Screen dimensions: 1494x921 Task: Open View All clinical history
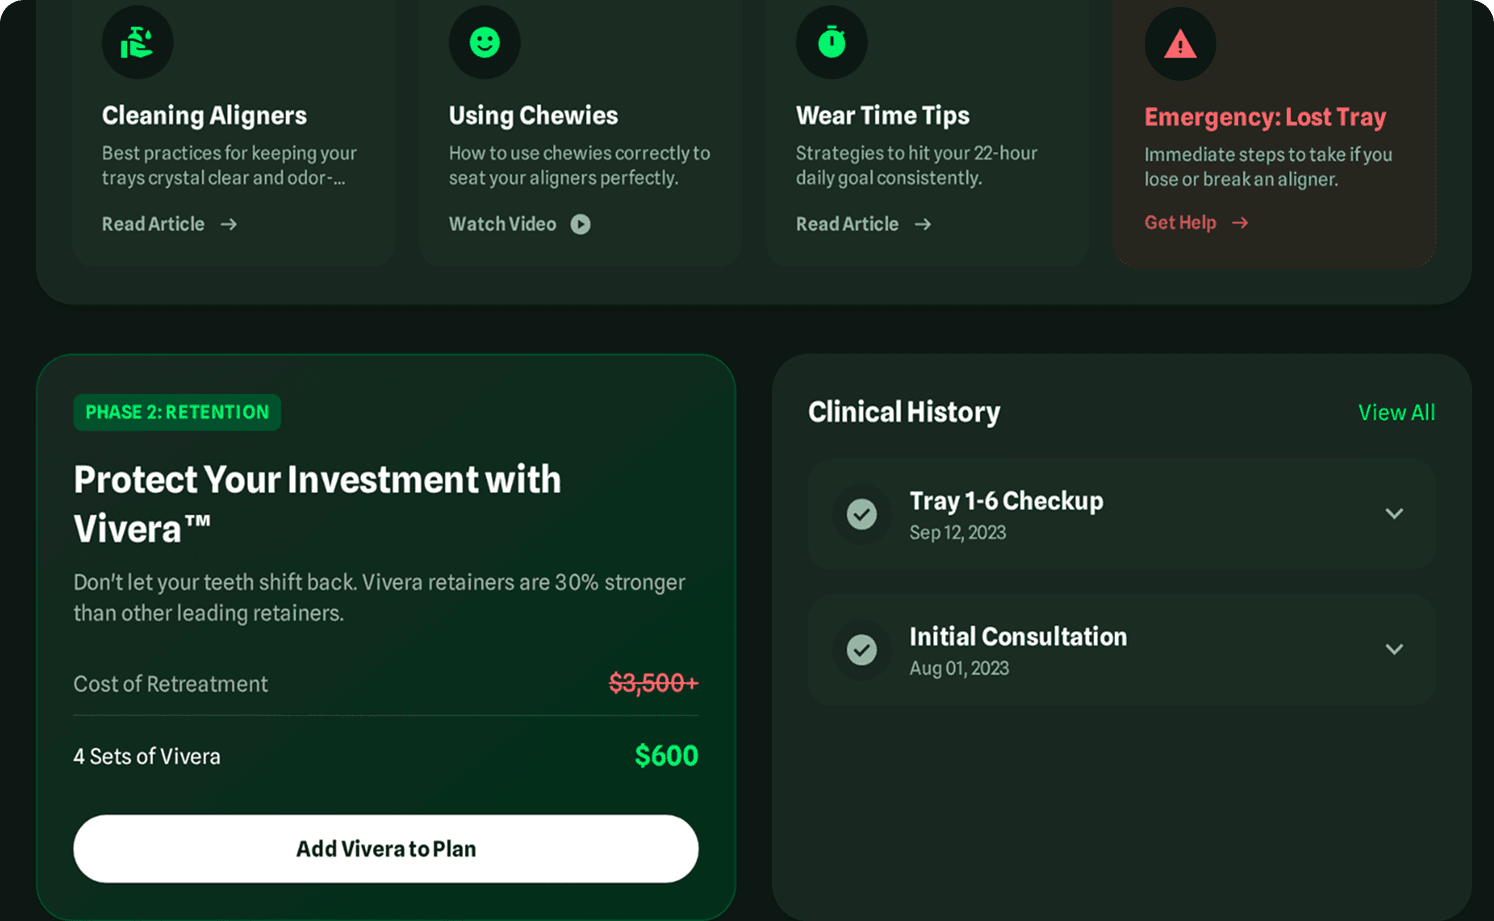coord(1396,412)
